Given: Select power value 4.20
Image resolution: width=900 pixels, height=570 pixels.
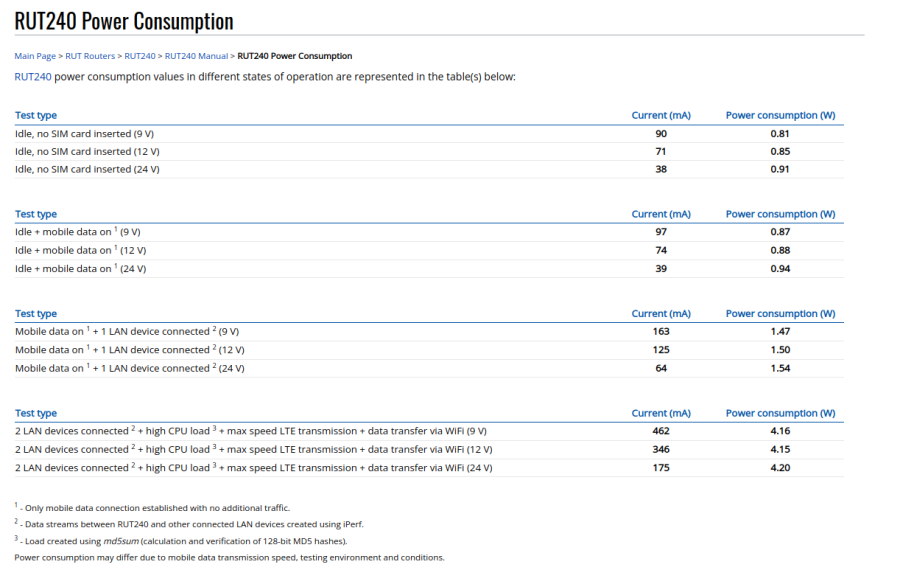Looking at the screenshot, I should (x=780, y=468).
